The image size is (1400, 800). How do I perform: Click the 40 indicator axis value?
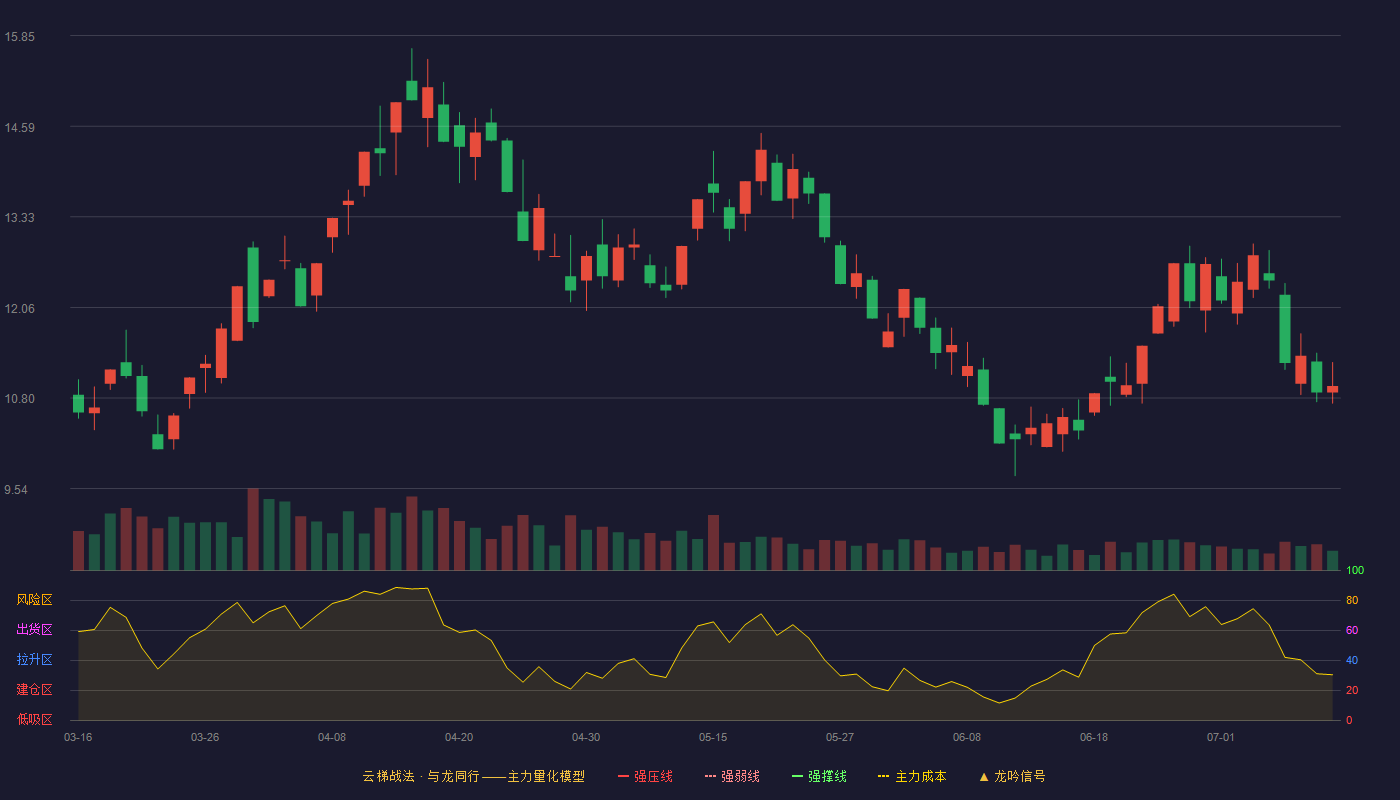point(1352,660)
